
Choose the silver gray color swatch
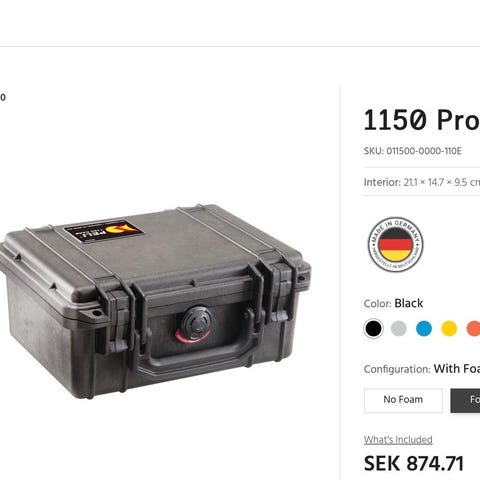399,329
